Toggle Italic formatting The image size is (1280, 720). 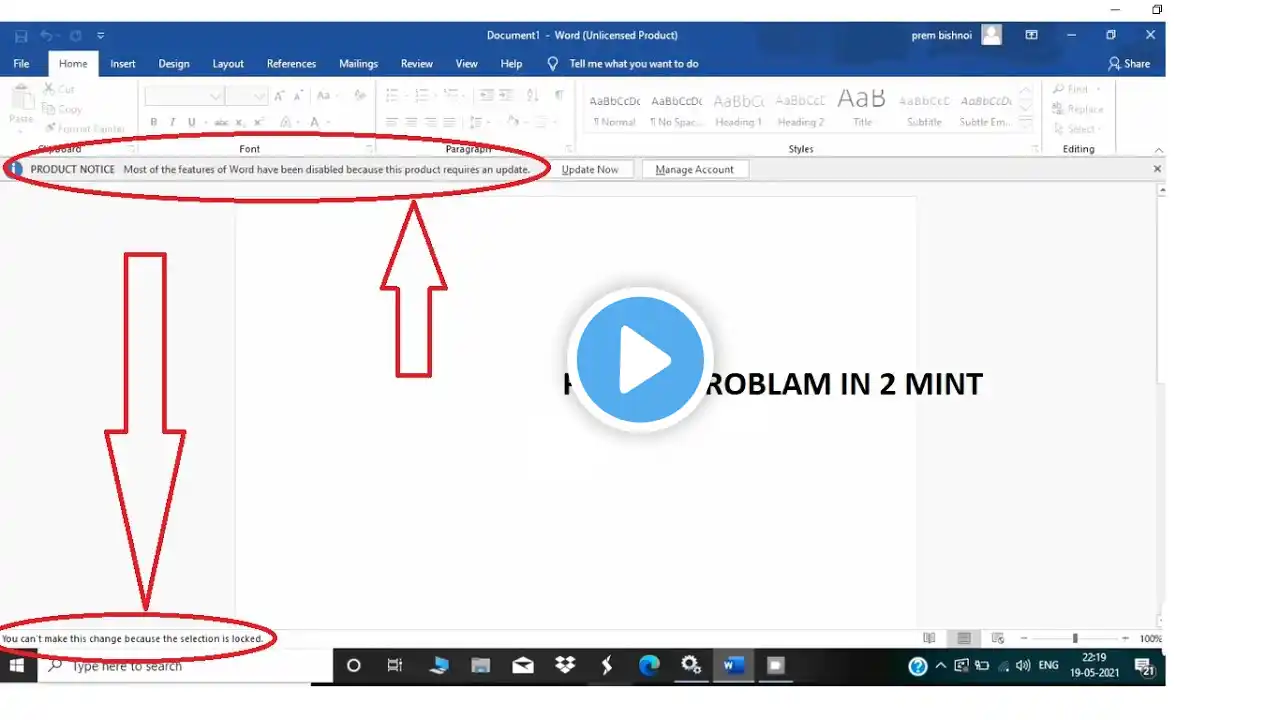[x=172, y=122]
